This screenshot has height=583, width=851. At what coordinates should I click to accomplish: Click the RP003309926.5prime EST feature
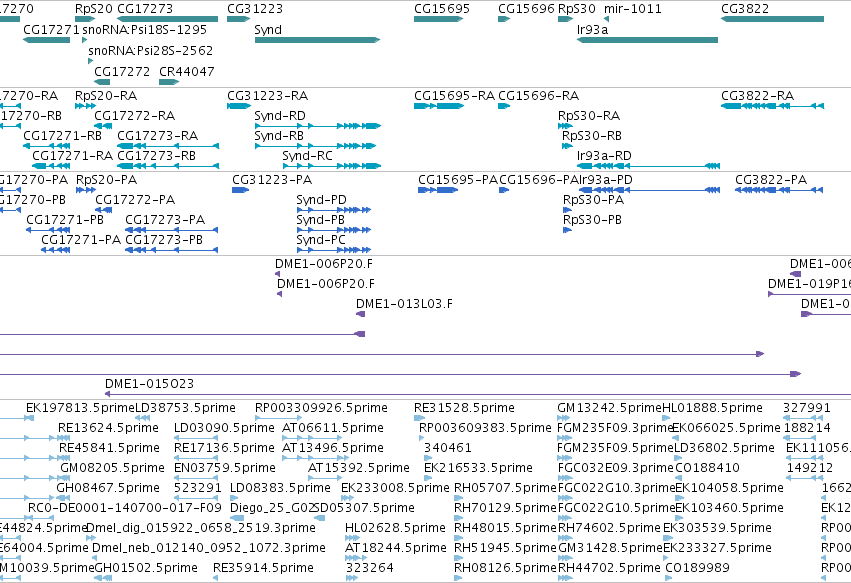click(x=276, y=418)
